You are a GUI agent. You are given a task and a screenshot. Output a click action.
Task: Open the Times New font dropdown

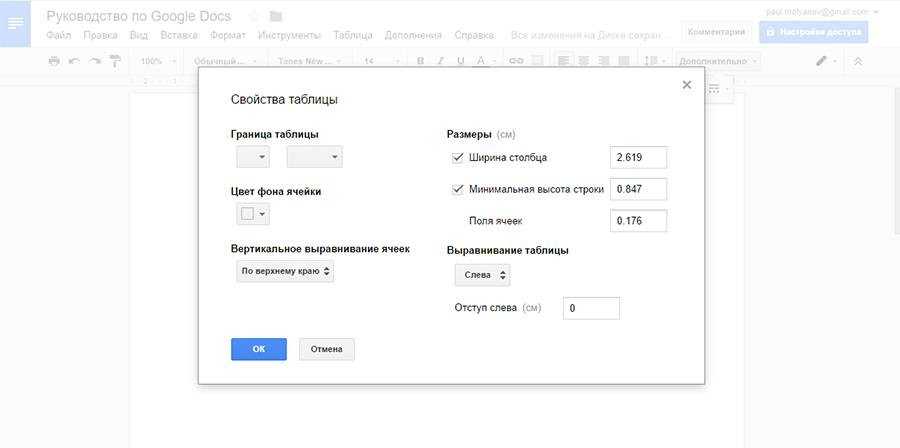click(309, 61)
